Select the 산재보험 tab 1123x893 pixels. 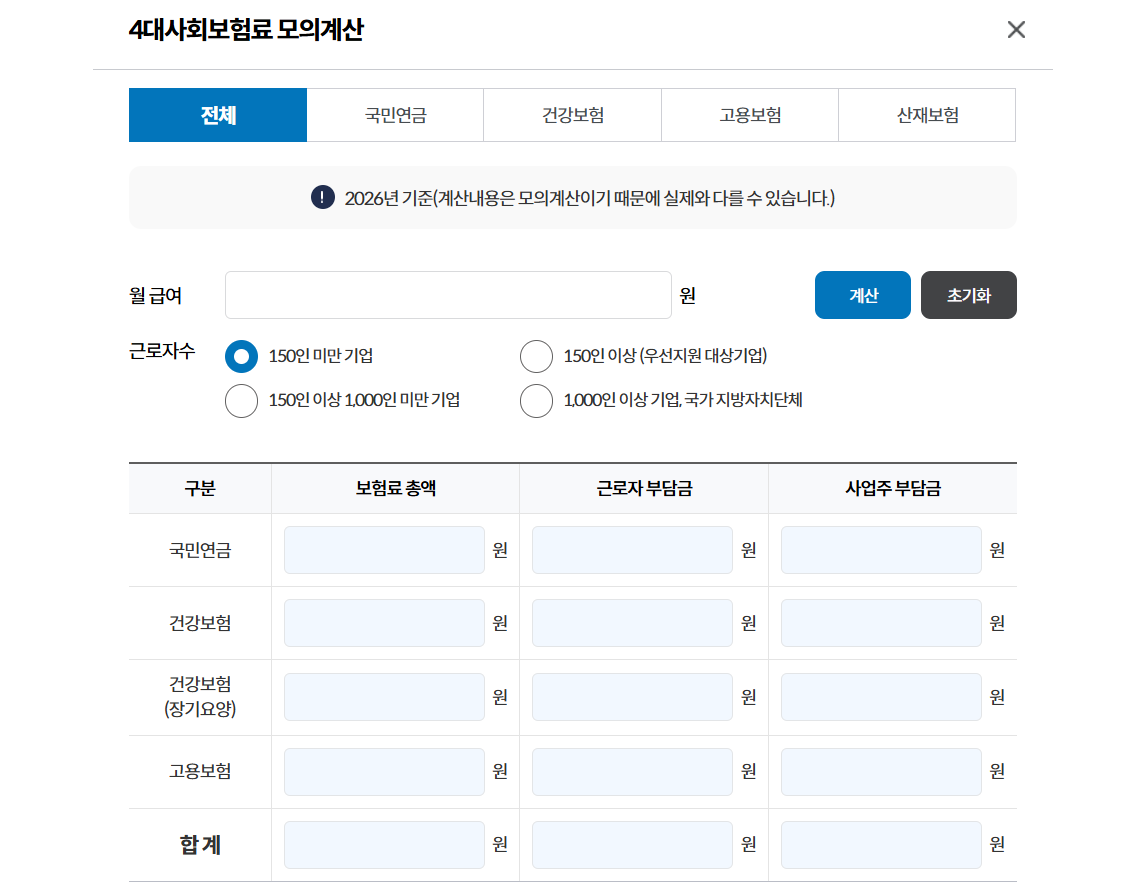pos(926,114)
